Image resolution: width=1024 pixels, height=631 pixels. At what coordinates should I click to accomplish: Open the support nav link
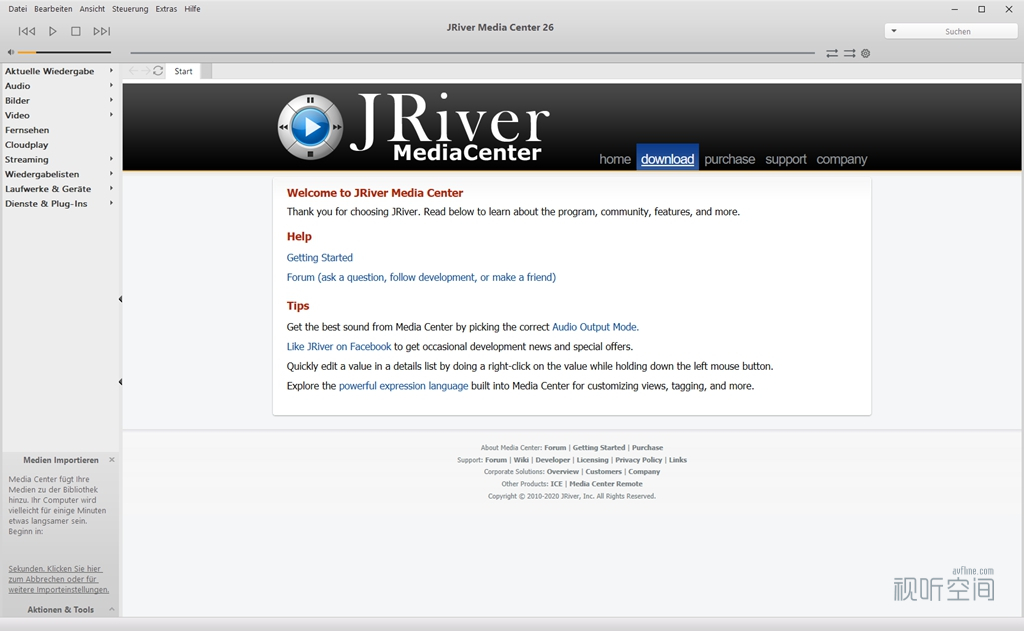(786, 159)
